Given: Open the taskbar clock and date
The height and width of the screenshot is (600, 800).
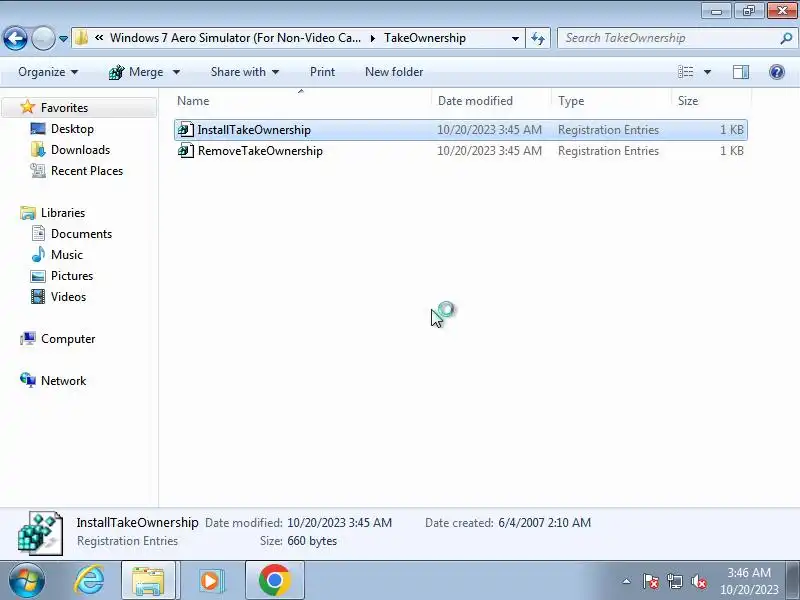Looking at the screenshot, I should [x=749, y=581].
